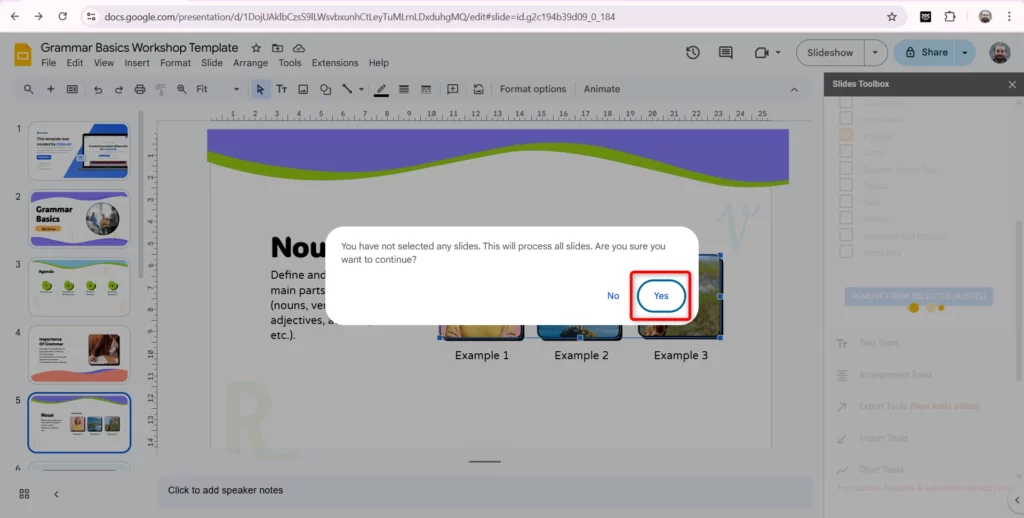Image resolution: width=1024 pixels, height=518 pixels.
Task: Expand the Slideshow dropdown arrow
Action: point(876,52)
